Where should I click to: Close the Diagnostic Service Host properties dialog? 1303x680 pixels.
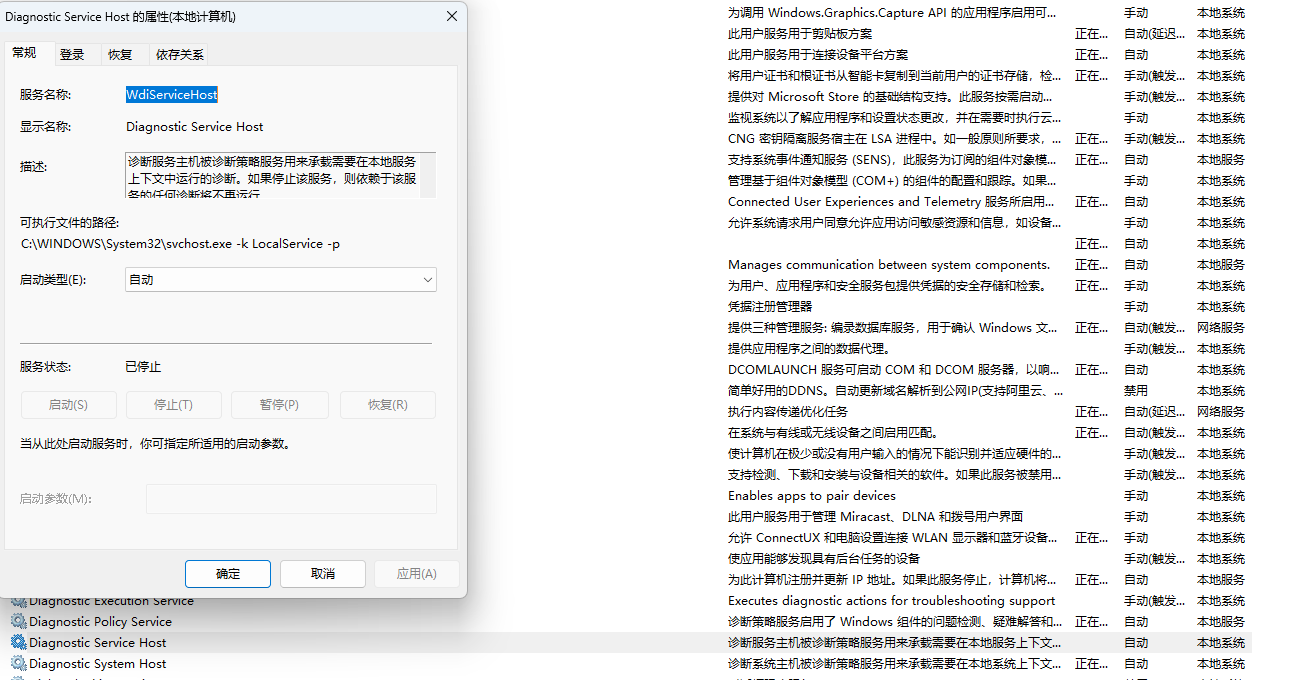click(452, 16)
